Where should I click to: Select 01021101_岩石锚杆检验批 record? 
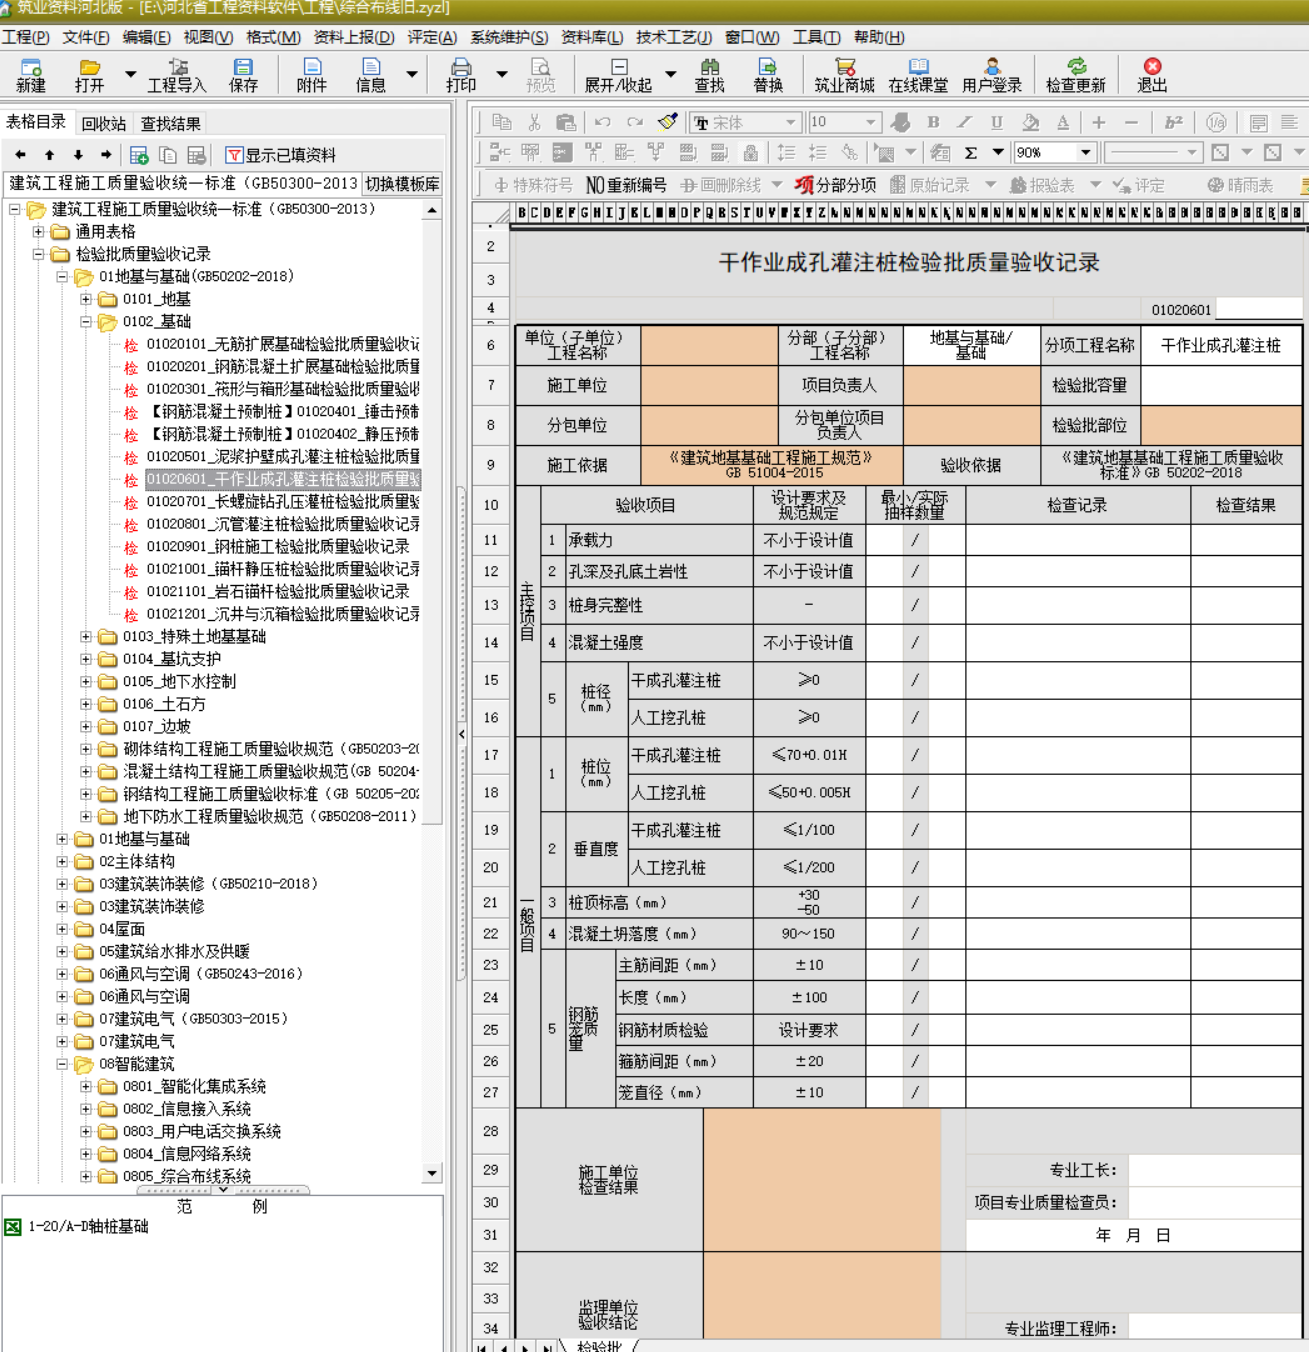point(278,592)
